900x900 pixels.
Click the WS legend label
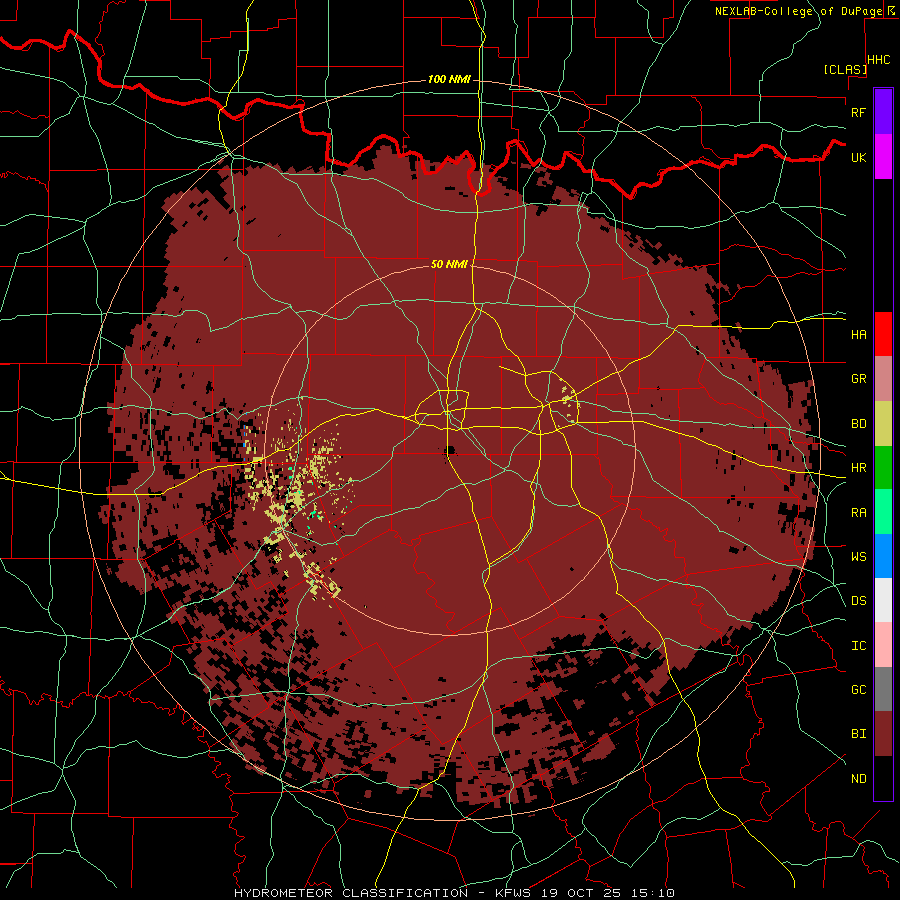point(858,556)
